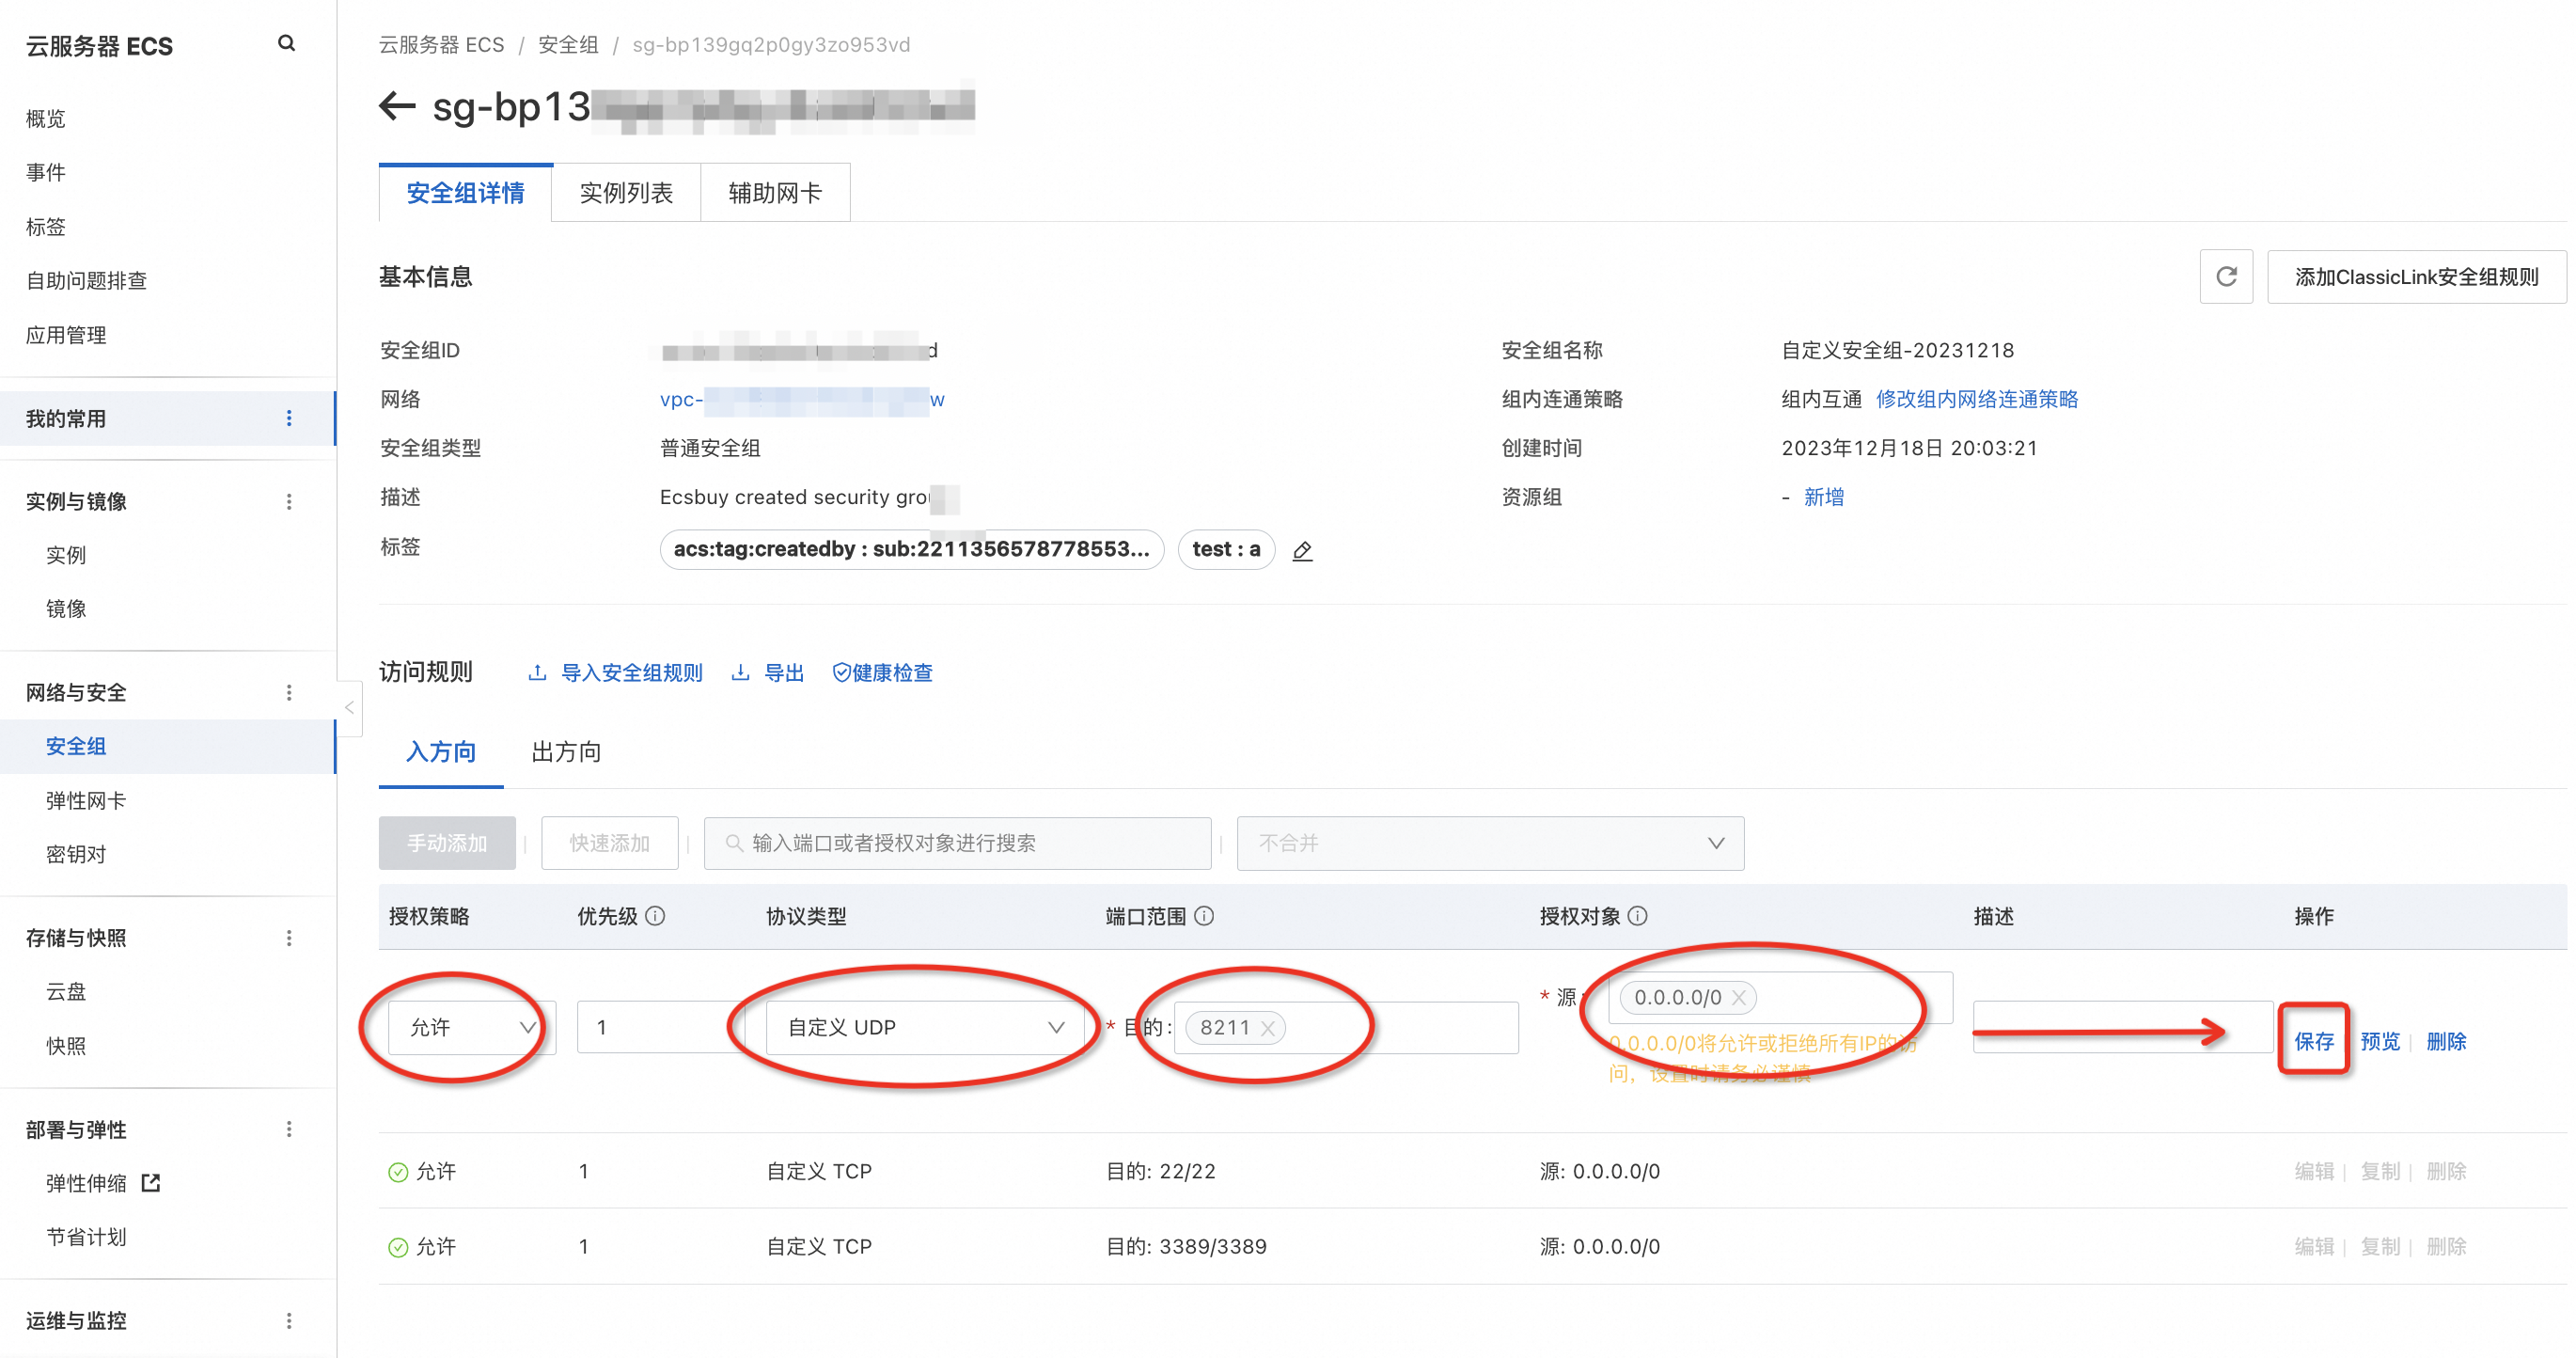
Task: Collapse the sidebar with the arrow handle
Action: pyautogui.click(x=349, y=708)
